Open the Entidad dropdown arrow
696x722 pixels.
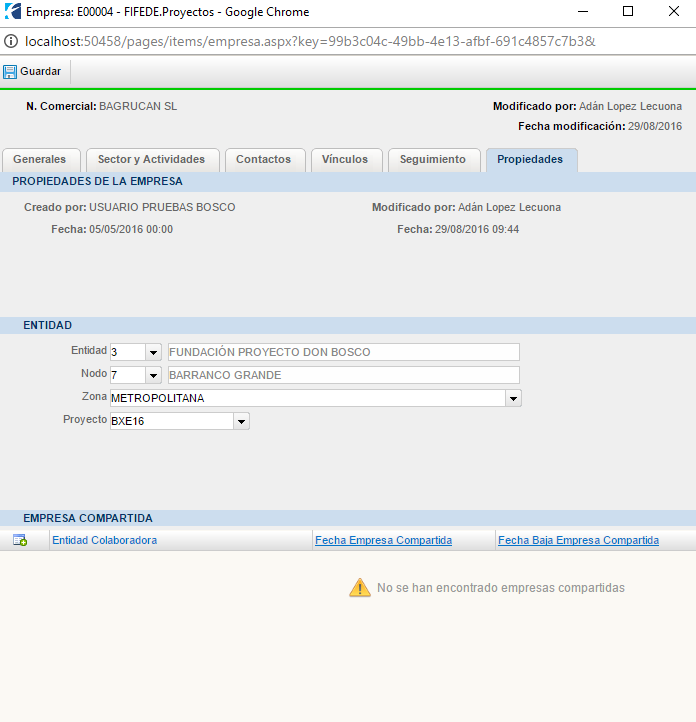[153, 352]
